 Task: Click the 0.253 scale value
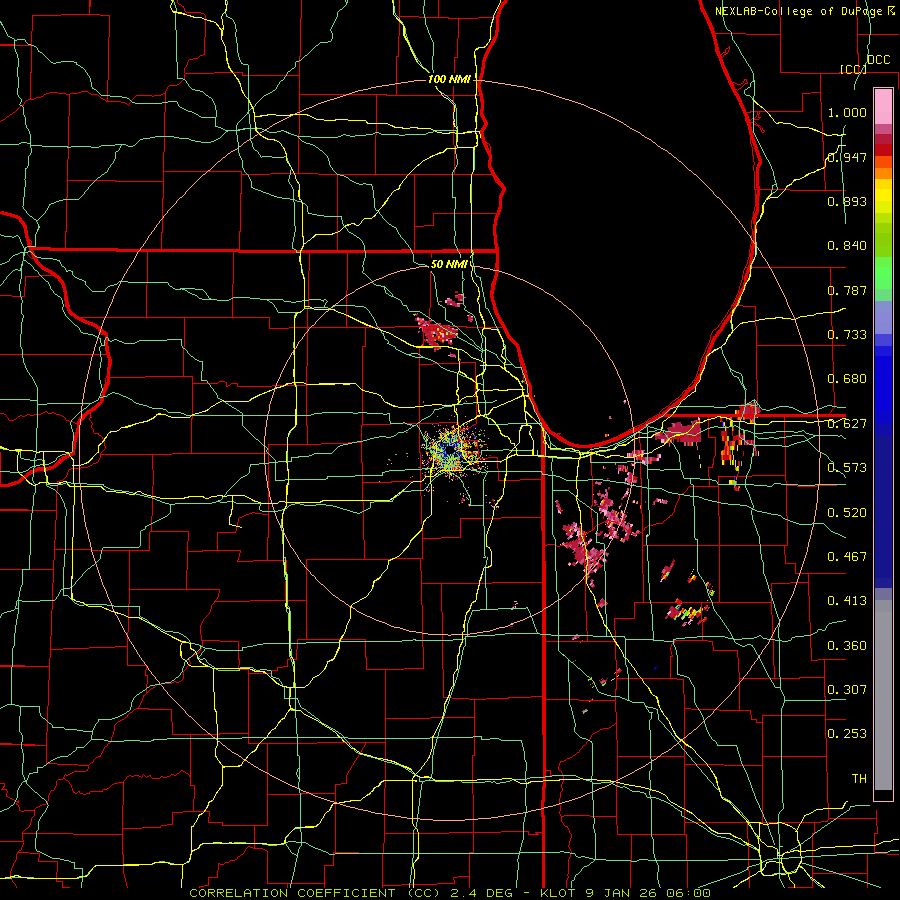coord(847,734)
